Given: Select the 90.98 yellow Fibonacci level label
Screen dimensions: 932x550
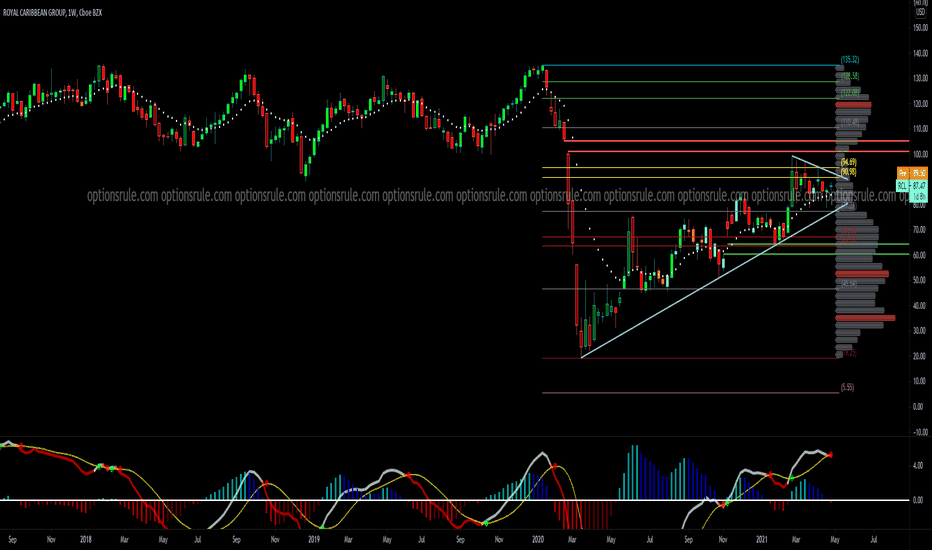Looking at the screenshot, I should point(848,172).
